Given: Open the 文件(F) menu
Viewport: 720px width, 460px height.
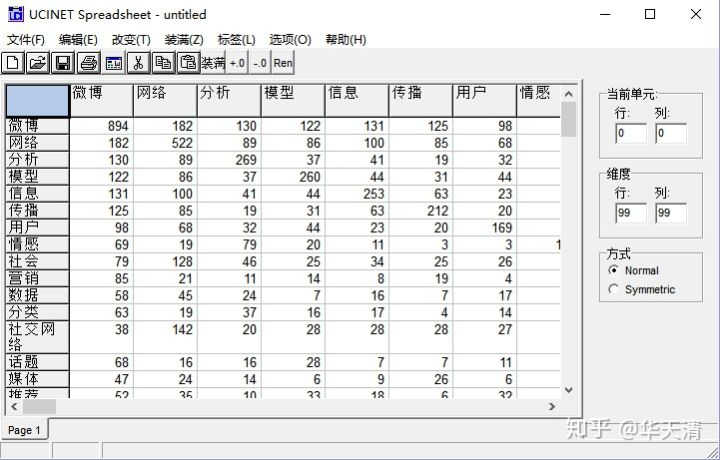Looking at the screenshot, I should (x=26, y=40).
